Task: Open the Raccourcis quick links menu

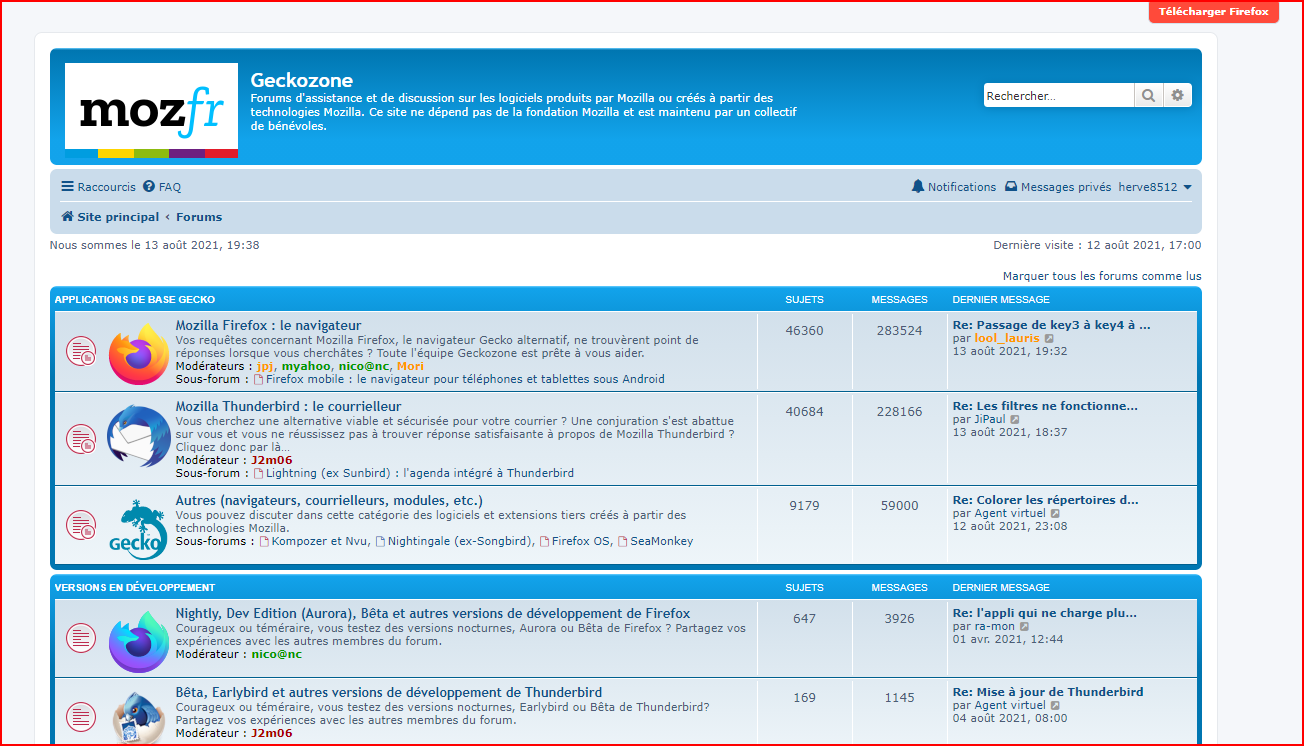Action: [x=98, y=187]
